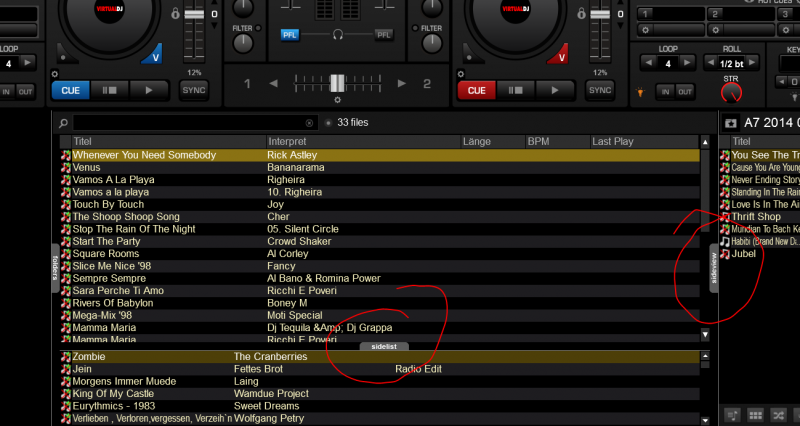The height and width of the screenshot is (426, 800).
Task: Select Jubel in the sideview list
Action: tap(760, 254)
